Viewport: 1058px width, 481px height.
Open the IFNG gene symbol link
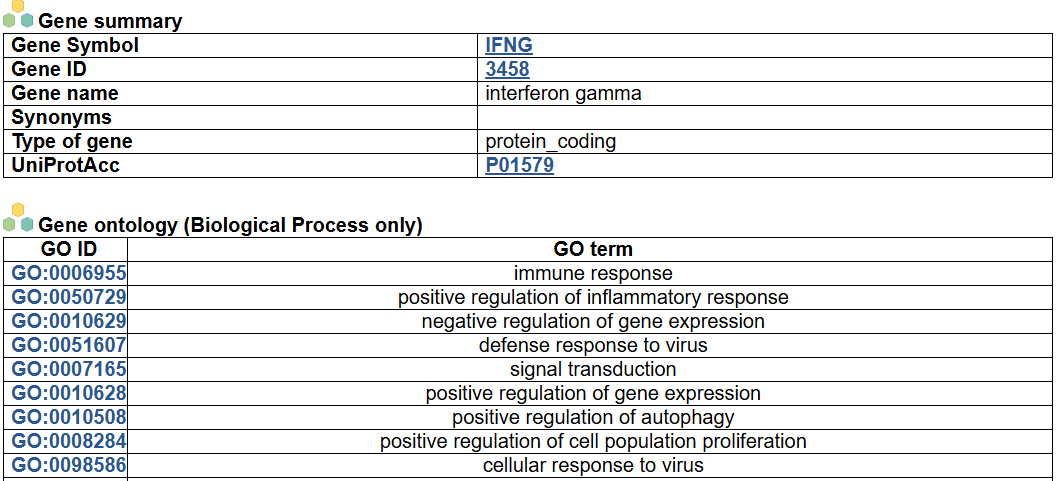point(508,45)
